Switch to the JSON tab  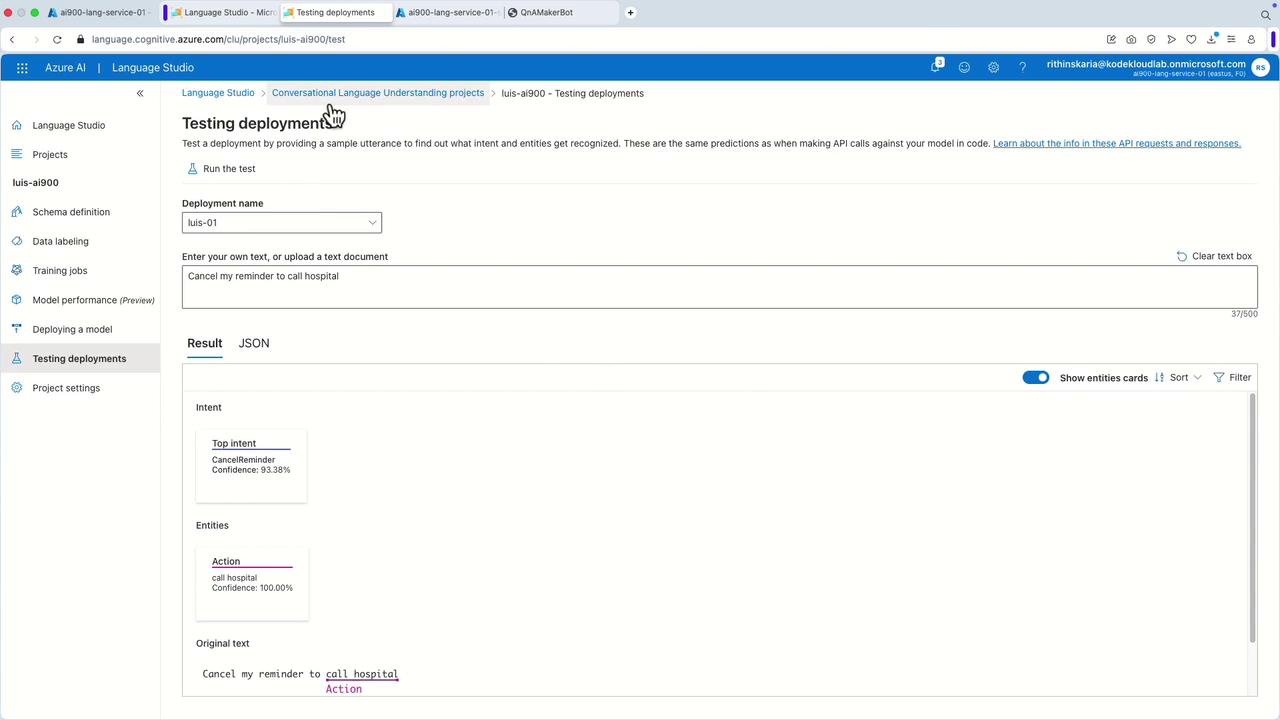pos(254,343)
